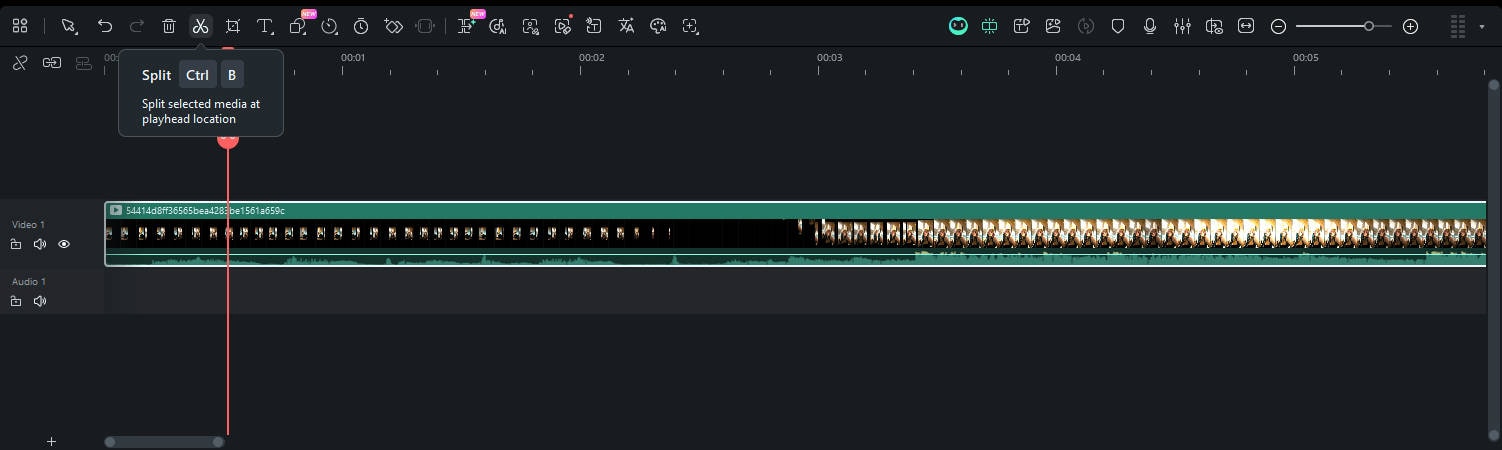Screen dimensions: 1502x450
Task: Click the Redo arrow icon
Action: click(137, 27)
